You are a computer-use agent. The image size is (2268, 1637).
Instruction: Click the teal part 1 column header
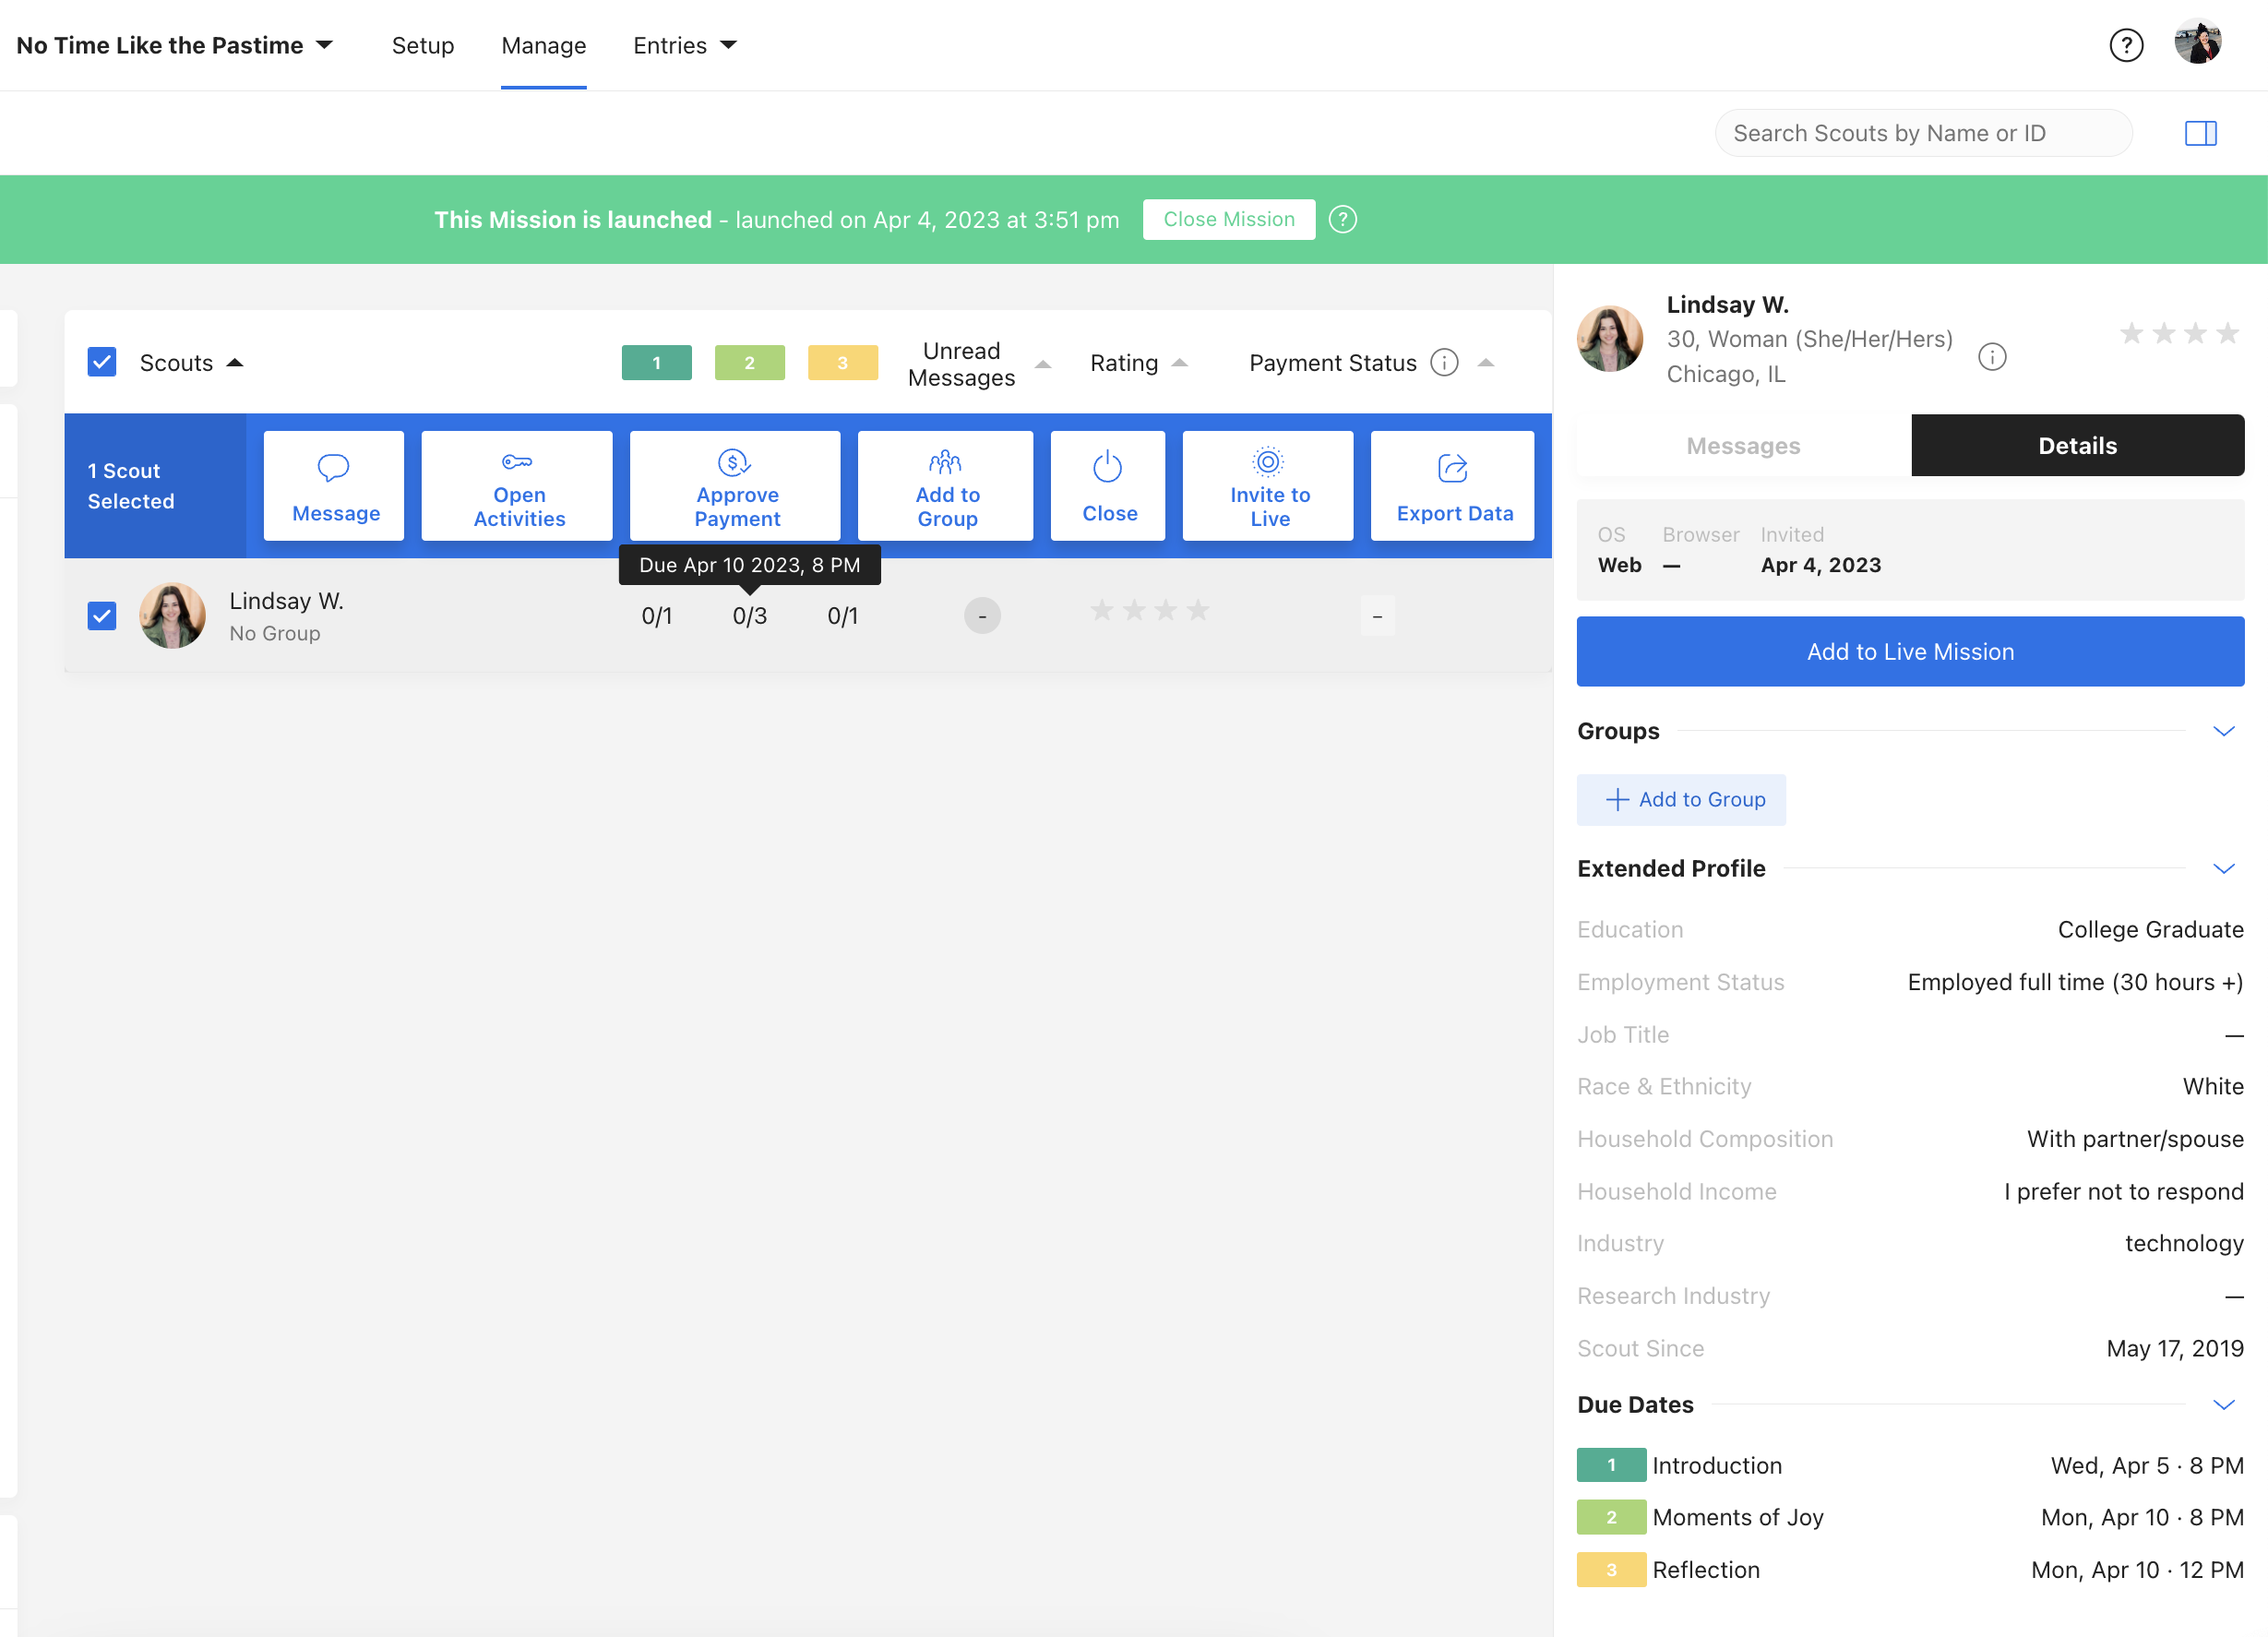click(656, 362)
